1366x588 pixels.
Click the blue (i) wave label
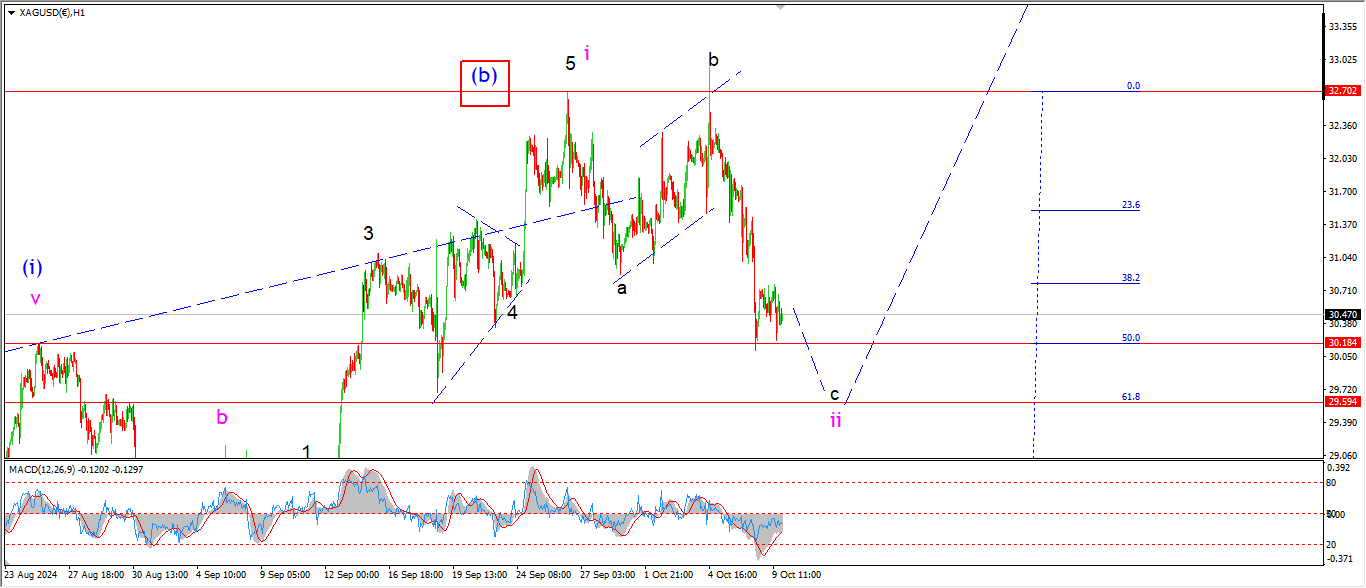[x=33, y=268]
